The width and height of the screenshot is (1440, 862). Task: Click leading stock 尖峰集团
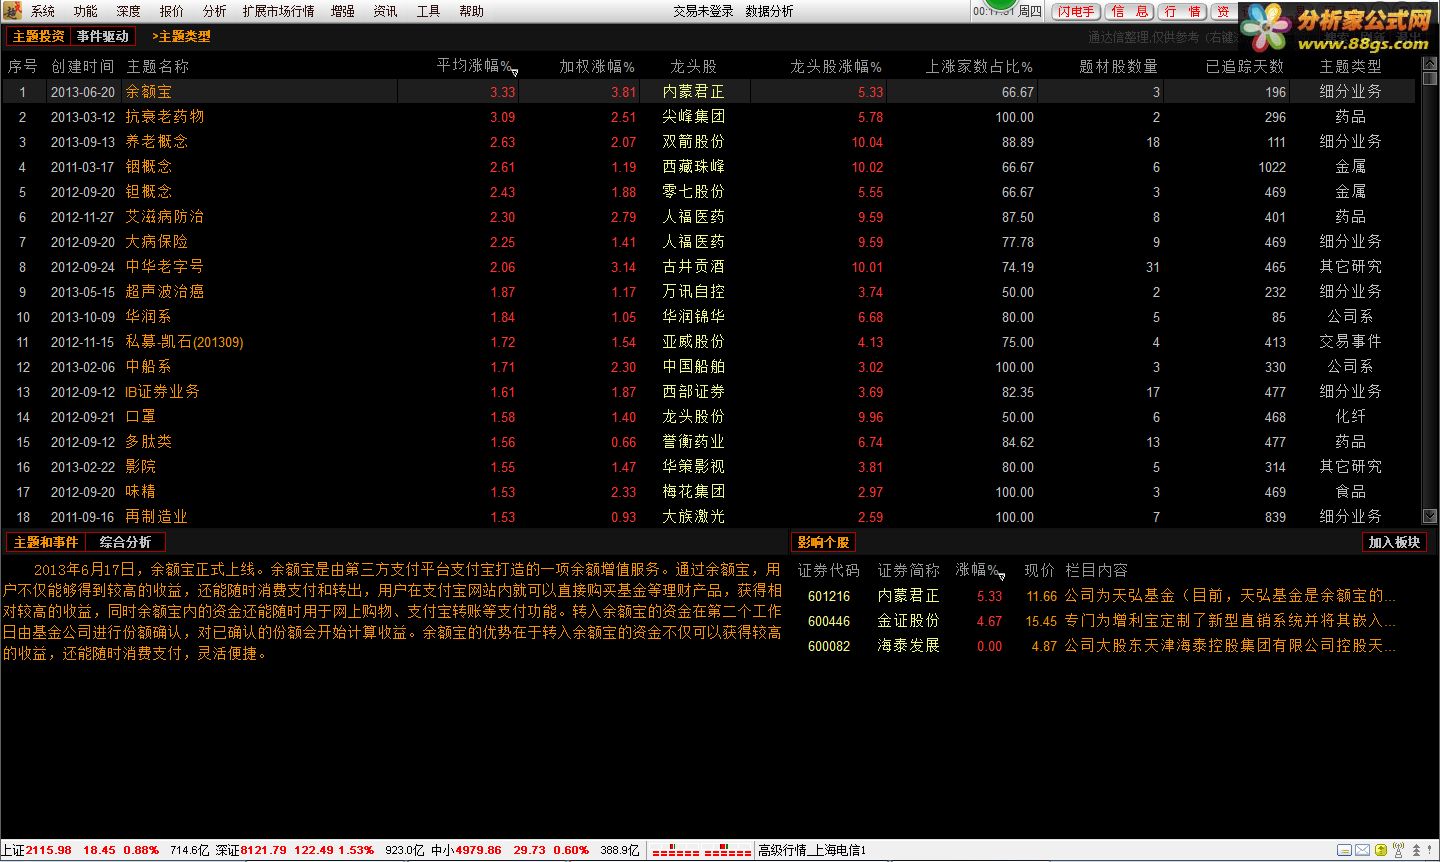click(x=693, y=116)
